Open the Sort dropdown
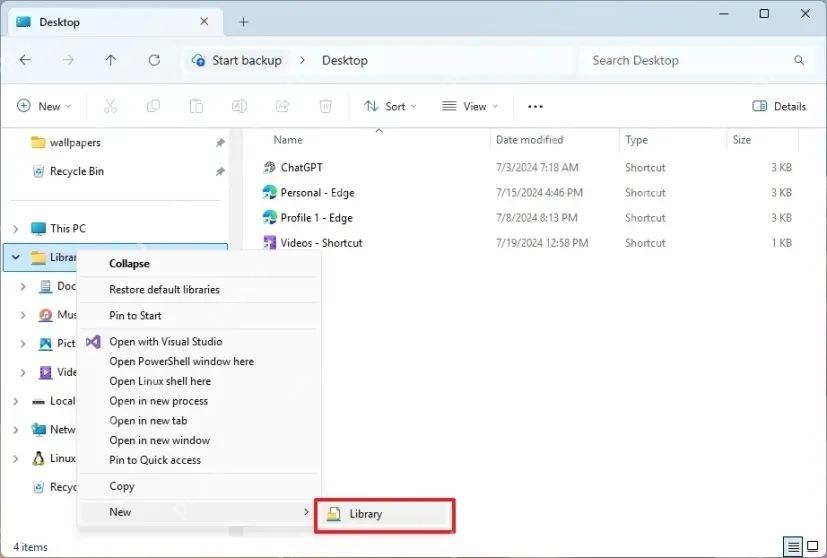The image size is (827, 558). [x=390, y=107]
